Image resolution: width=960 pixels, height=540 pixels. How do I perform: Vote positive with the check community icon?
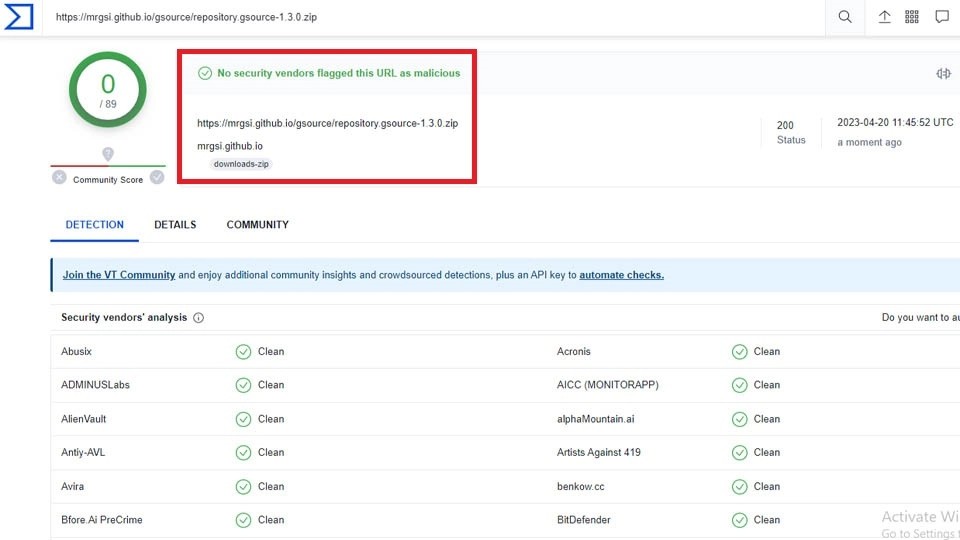[x=157, y=178]
